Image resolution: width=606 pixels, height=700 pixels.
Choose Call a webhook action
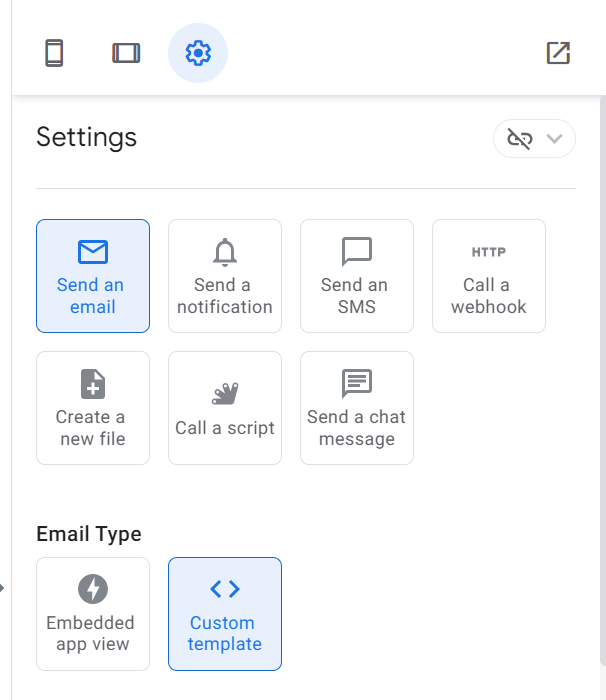point(489,276)
